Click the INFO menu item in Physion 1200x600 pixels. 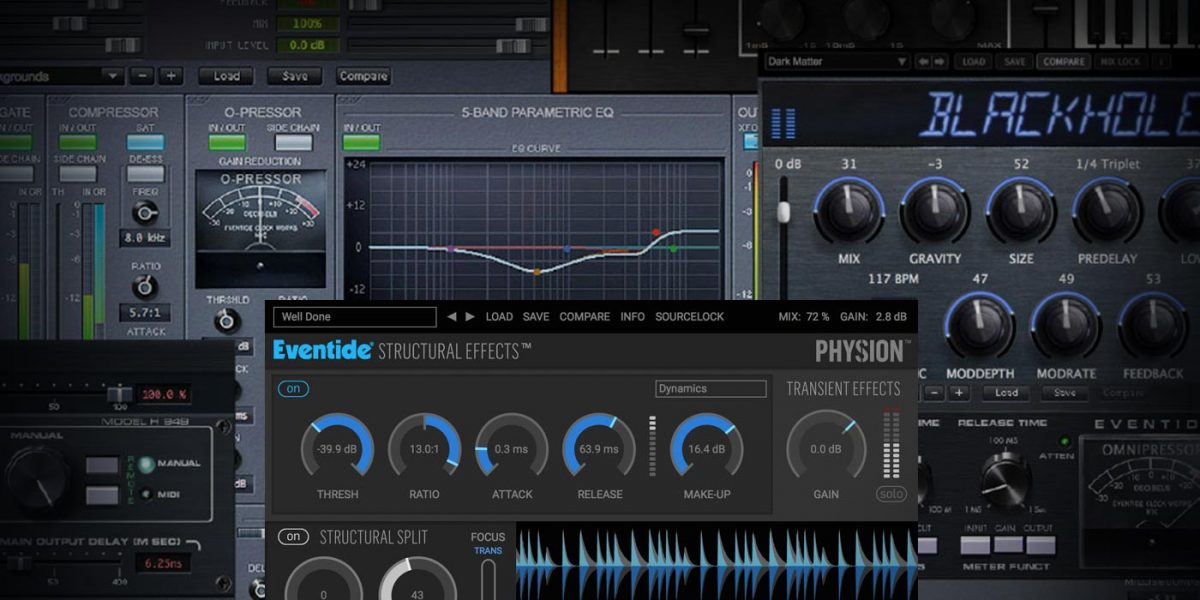[x=632, y=316]
